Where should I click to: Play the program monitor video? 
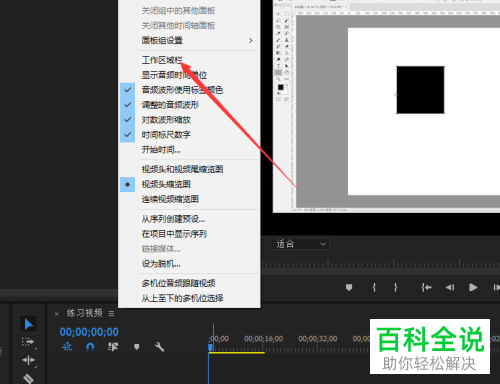[x=473, y=287]
